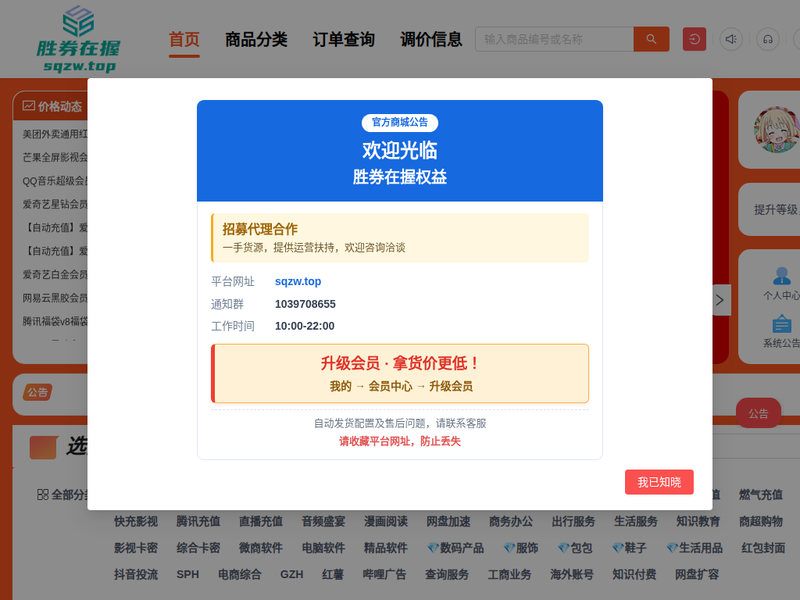Select the 燃气充值 category

point(761,494)
